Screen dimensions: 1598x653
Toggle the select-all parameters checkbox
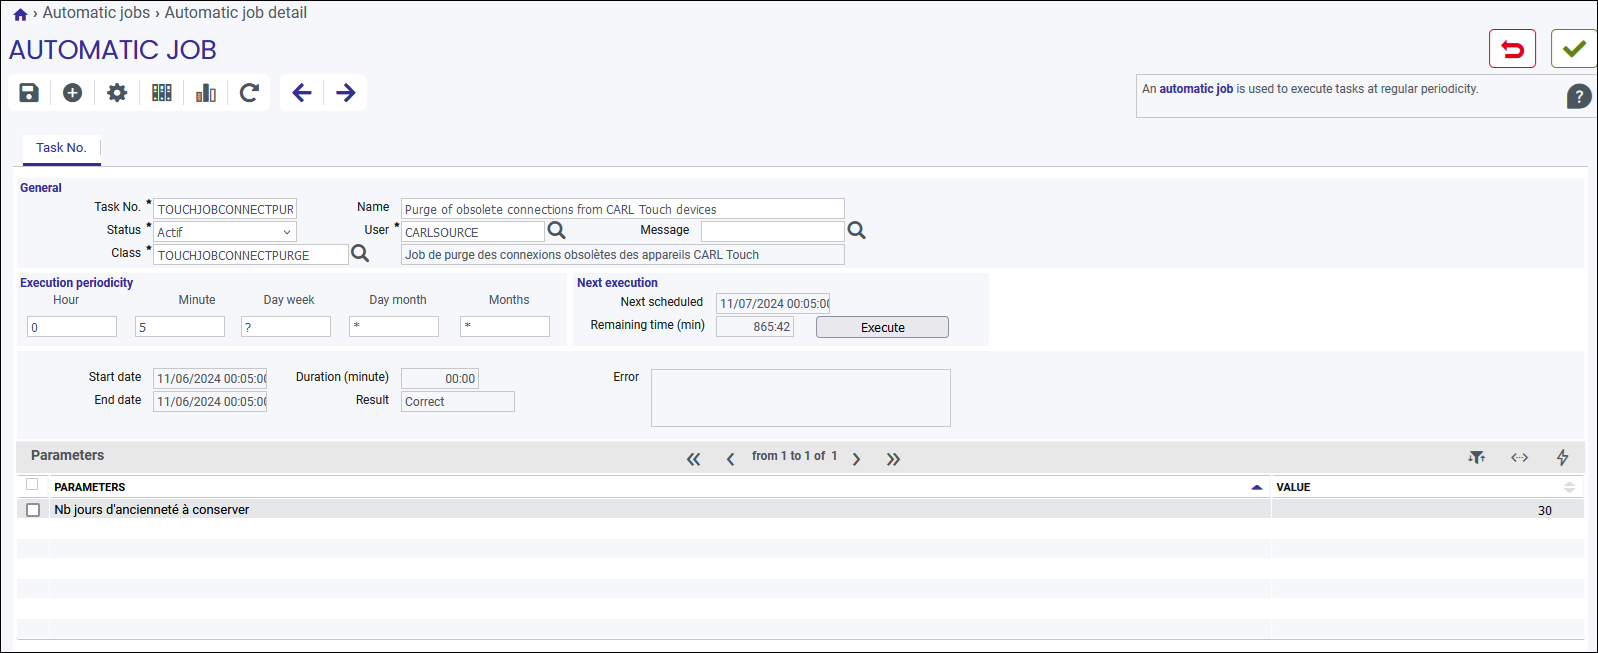point(32,485)
